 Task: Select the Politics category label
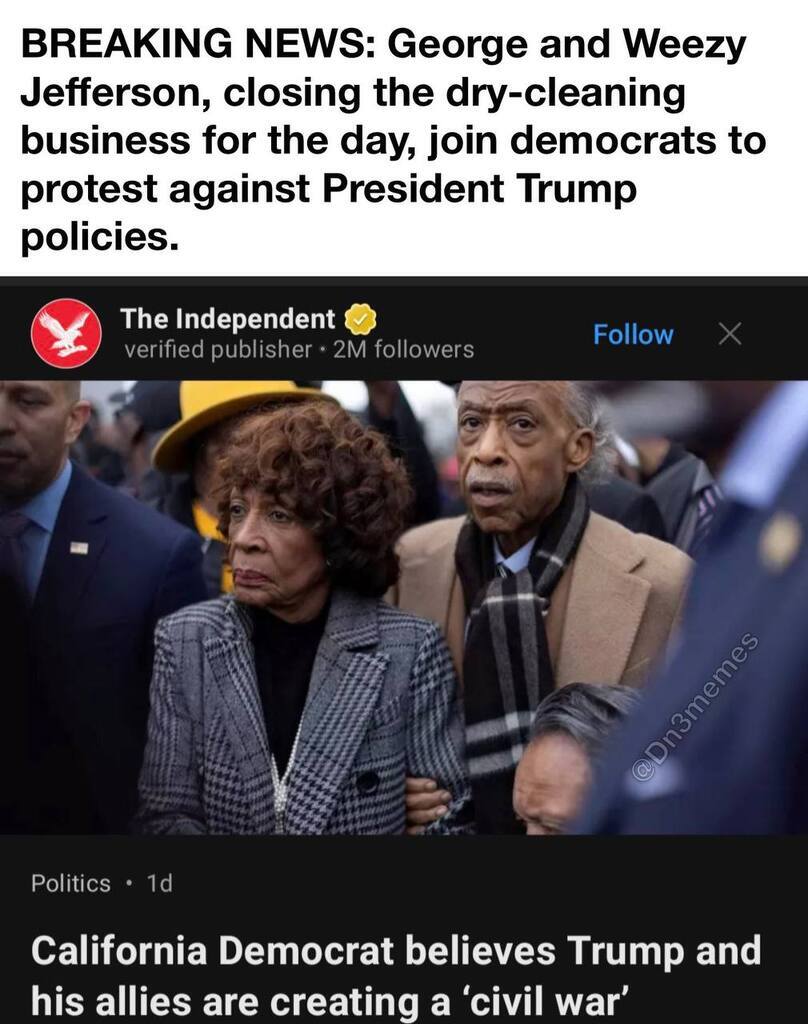[71, 883]
